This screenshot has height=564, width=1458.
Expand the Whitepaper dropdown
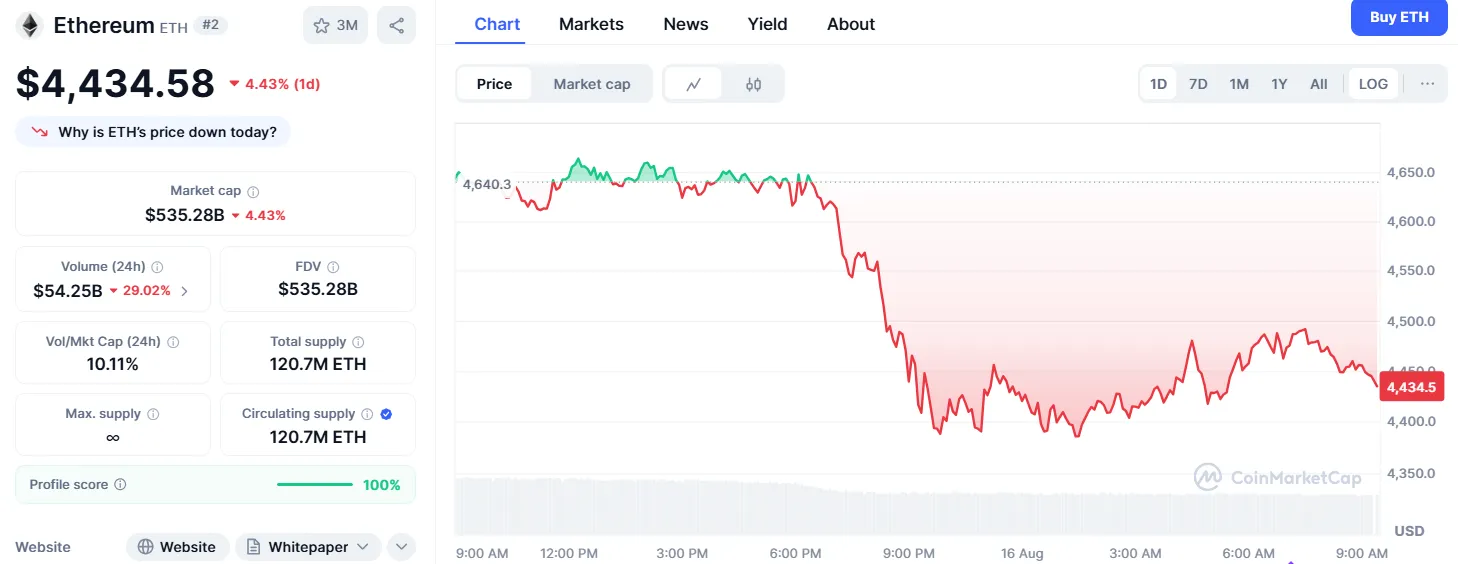308,547
